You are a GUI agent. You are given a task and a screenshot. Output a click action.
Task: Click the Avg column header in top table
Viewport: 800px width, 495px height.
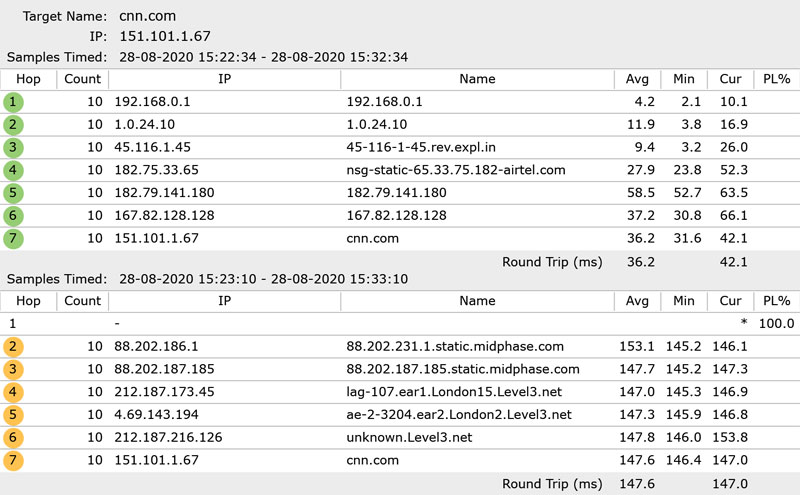(x=637, y=79)
